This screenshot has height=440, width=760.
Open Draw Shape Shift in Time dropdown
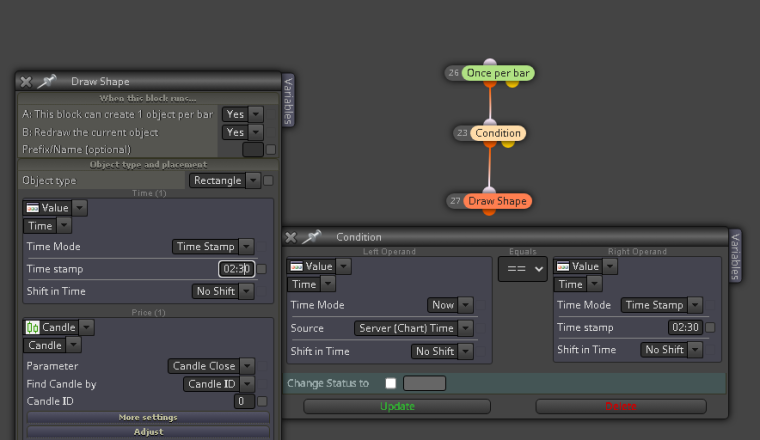[x=223, y=291]
